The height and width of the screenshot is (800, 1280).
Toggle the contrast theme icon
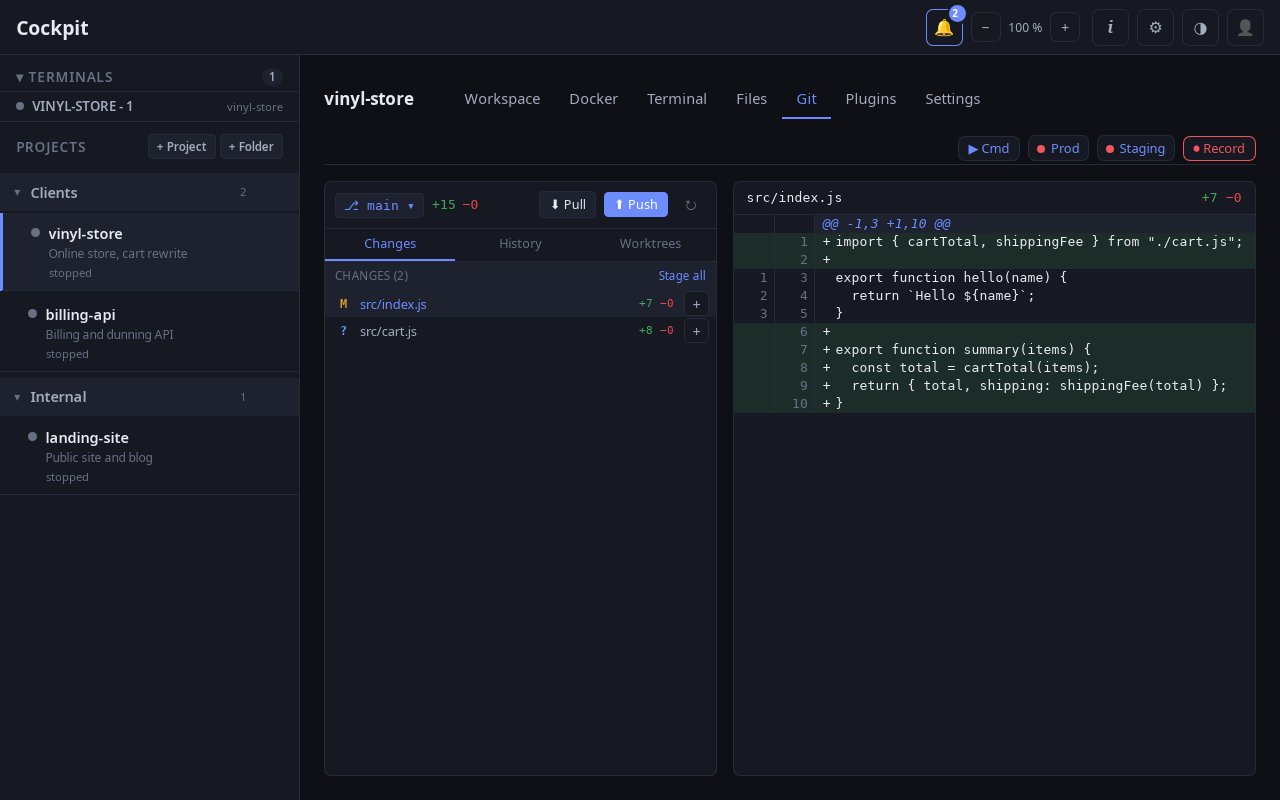point(1200,28)
